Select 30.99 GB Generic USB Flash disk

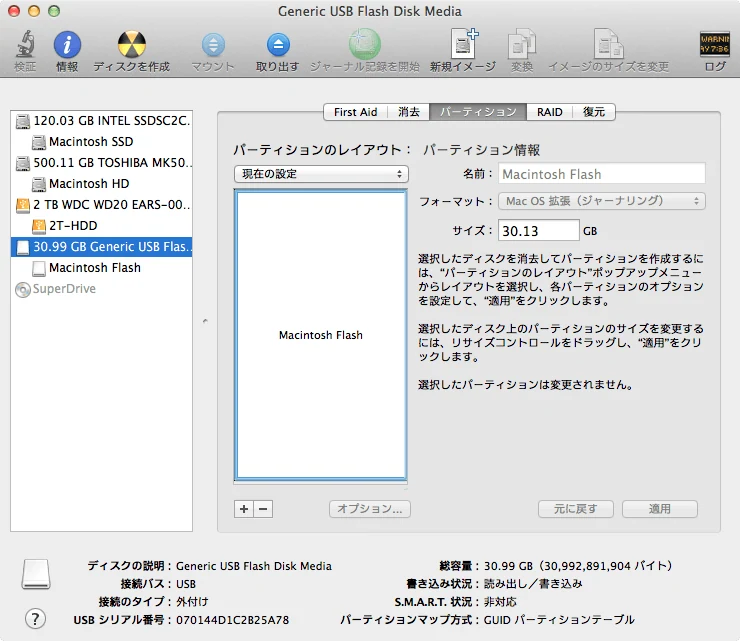click(101, 247)
